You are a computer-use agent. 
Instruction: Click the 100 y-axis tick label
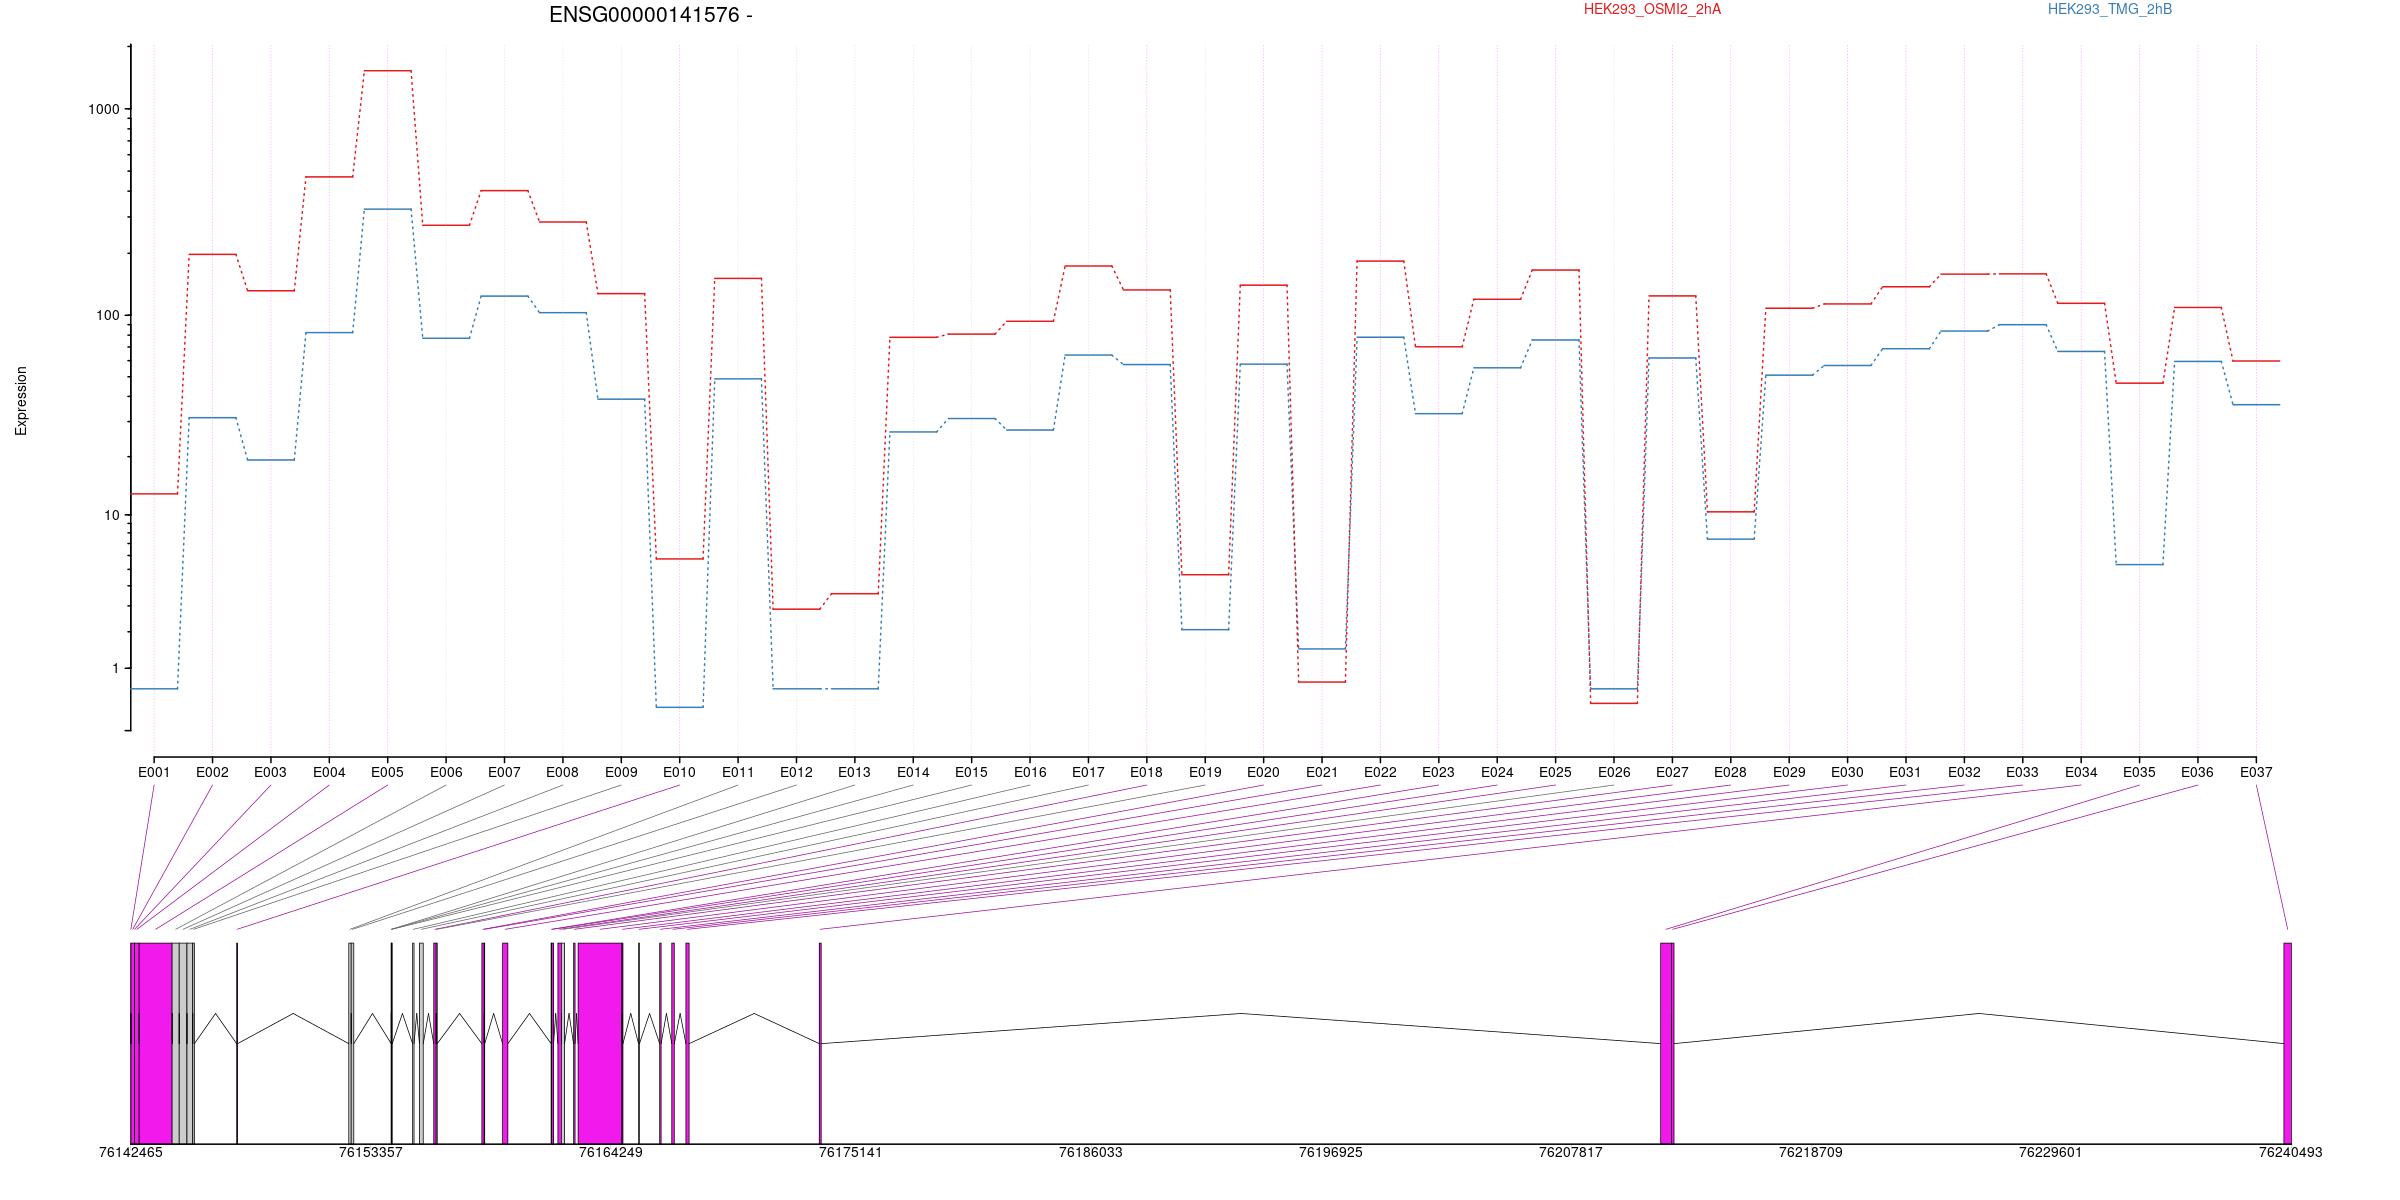click(x=108, y=316)
